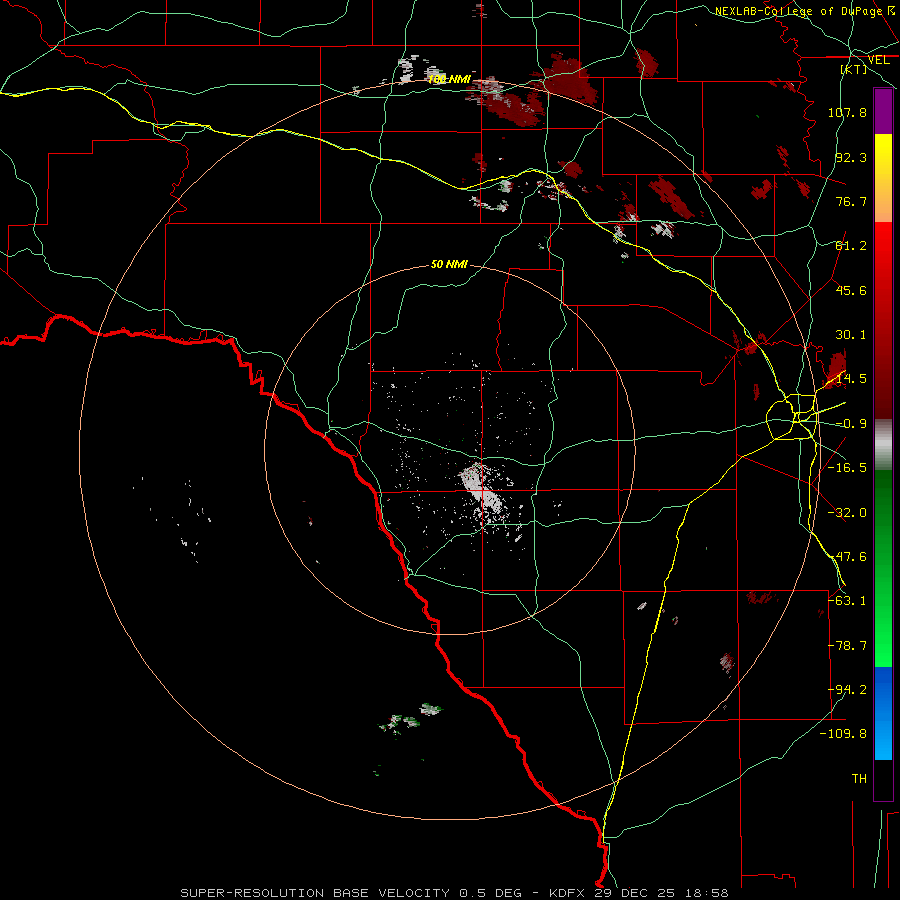Pick the purple segment of the velocity color bar
This screenshot has height=900, width=900.
coord(883,111)
